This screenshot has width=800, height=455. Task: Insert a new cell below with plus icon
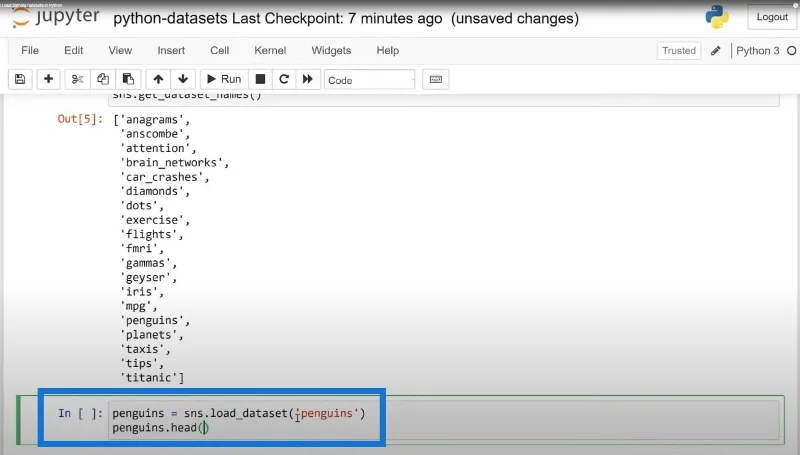pos(48,79)
